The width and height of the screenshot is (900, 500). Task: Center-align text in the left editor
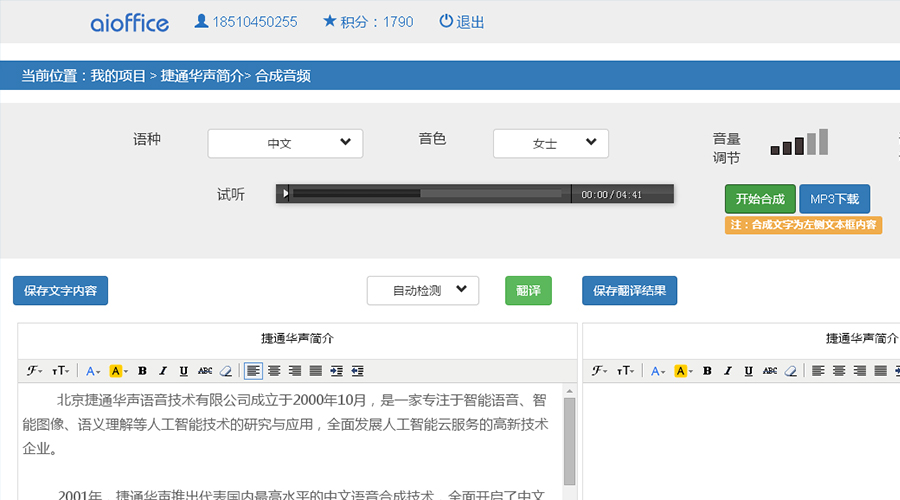[274, 371]
